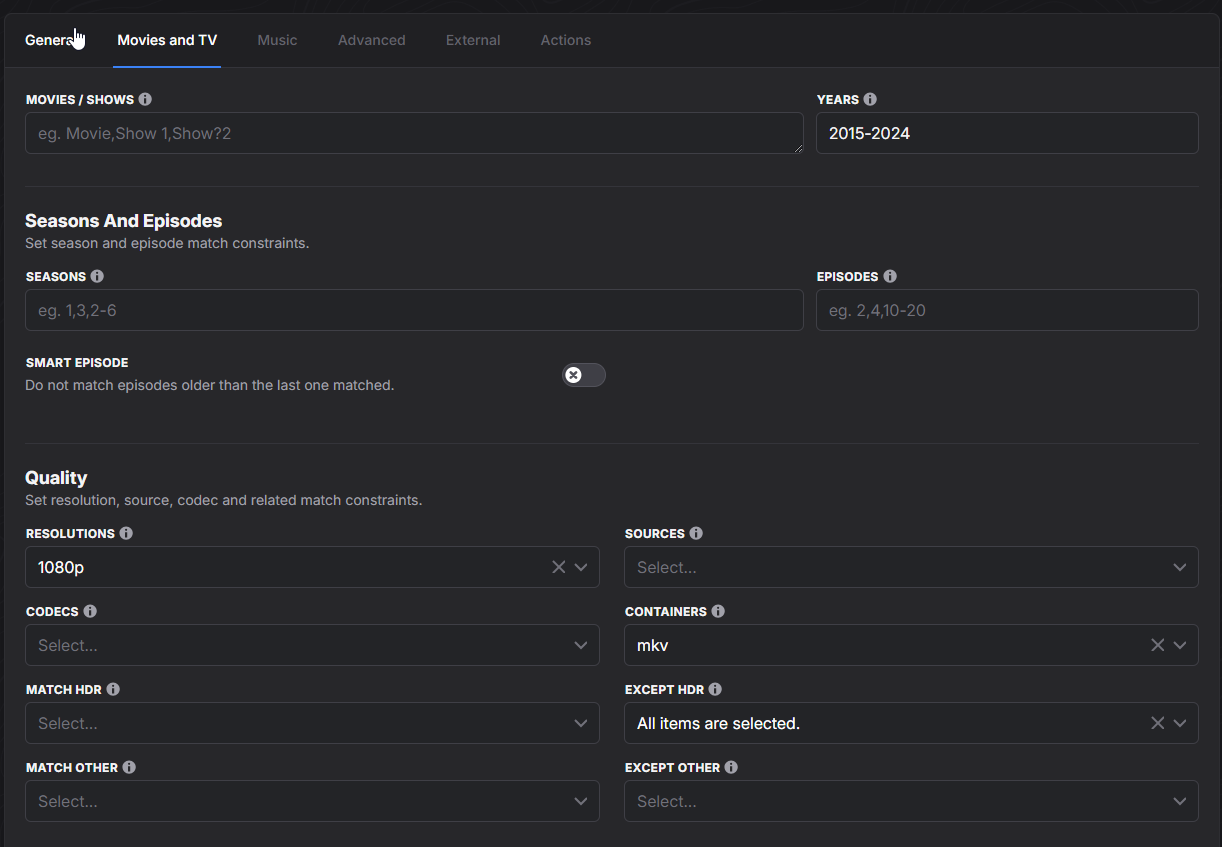Remove the mkv container selection
Screen dimensions: 1222x847
point(1157,645)
